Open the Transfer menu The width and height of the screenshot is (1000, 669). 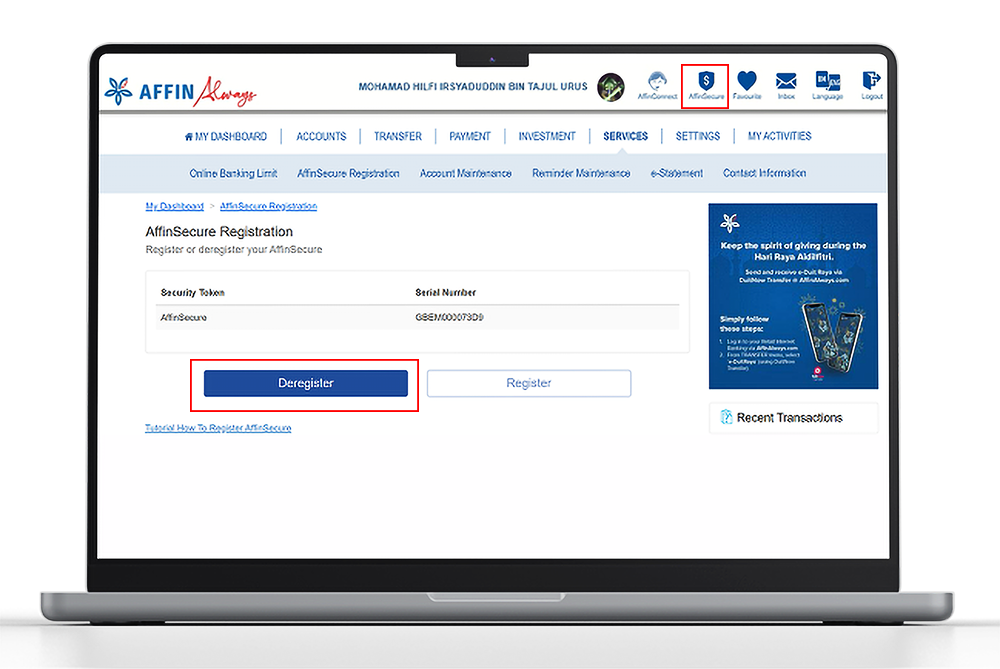(398, 136)
